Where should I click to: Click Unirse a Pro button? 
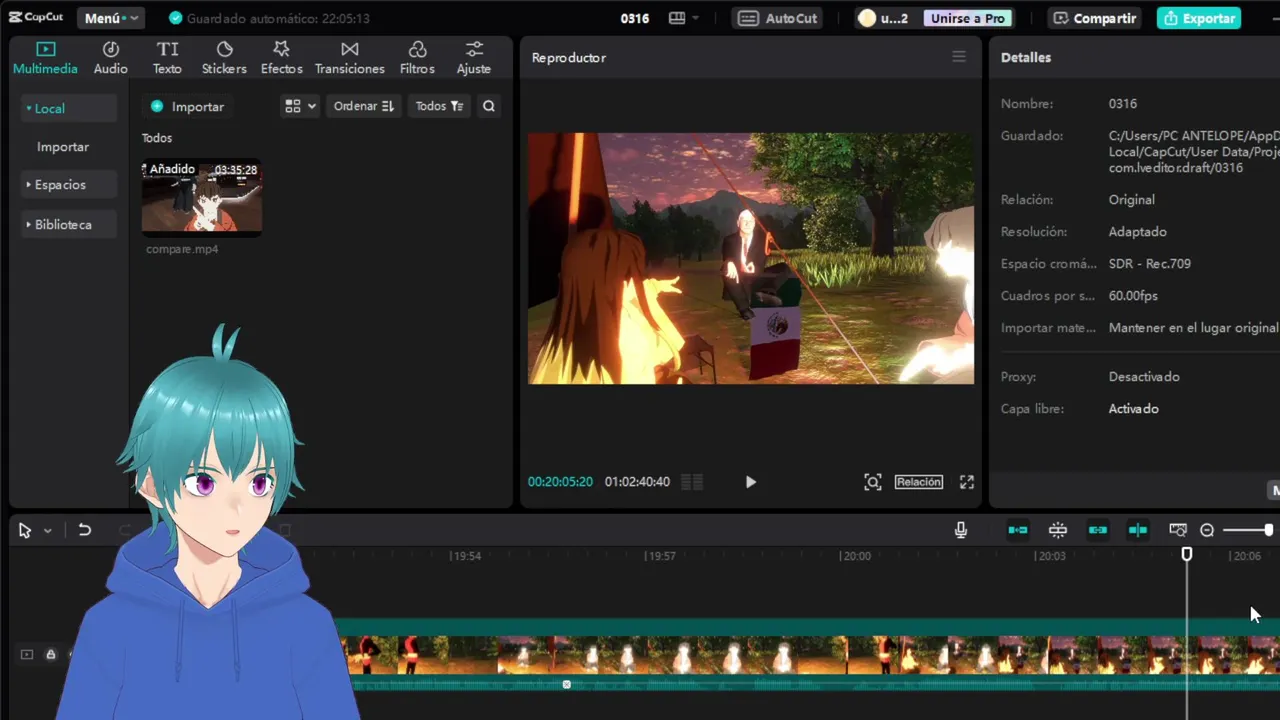(x=967, y=18)
